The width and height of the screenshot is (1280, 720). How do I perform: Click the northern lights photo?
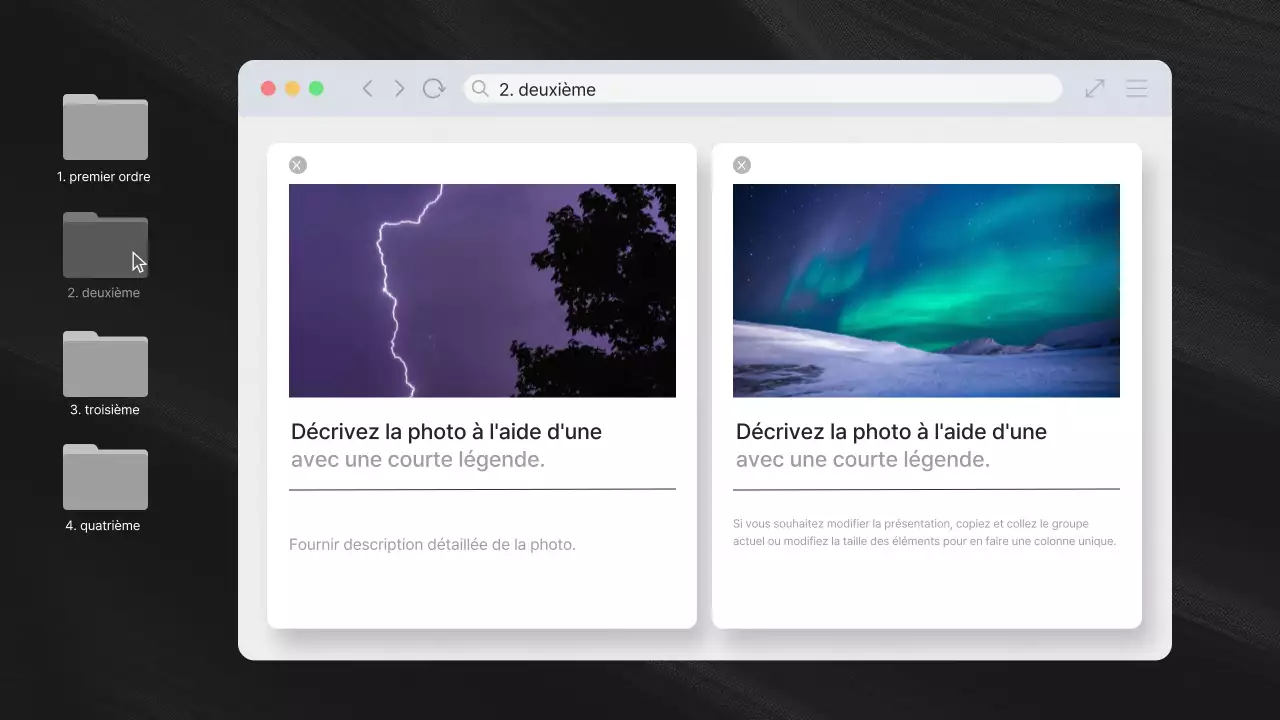[x=926, y=290]
